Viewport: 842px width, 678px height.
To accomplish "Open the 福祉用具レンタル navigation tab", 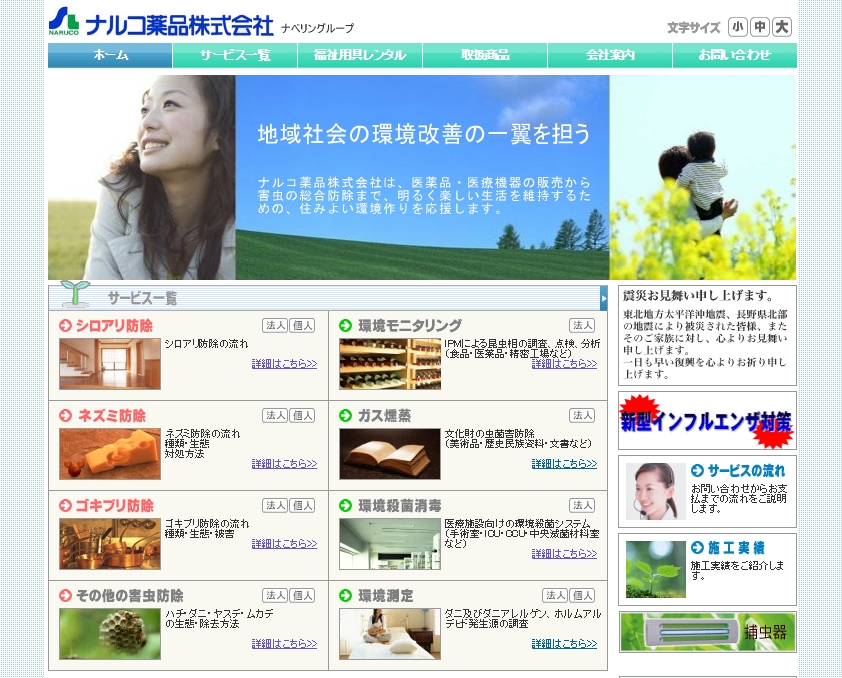I will click(360, 55).
